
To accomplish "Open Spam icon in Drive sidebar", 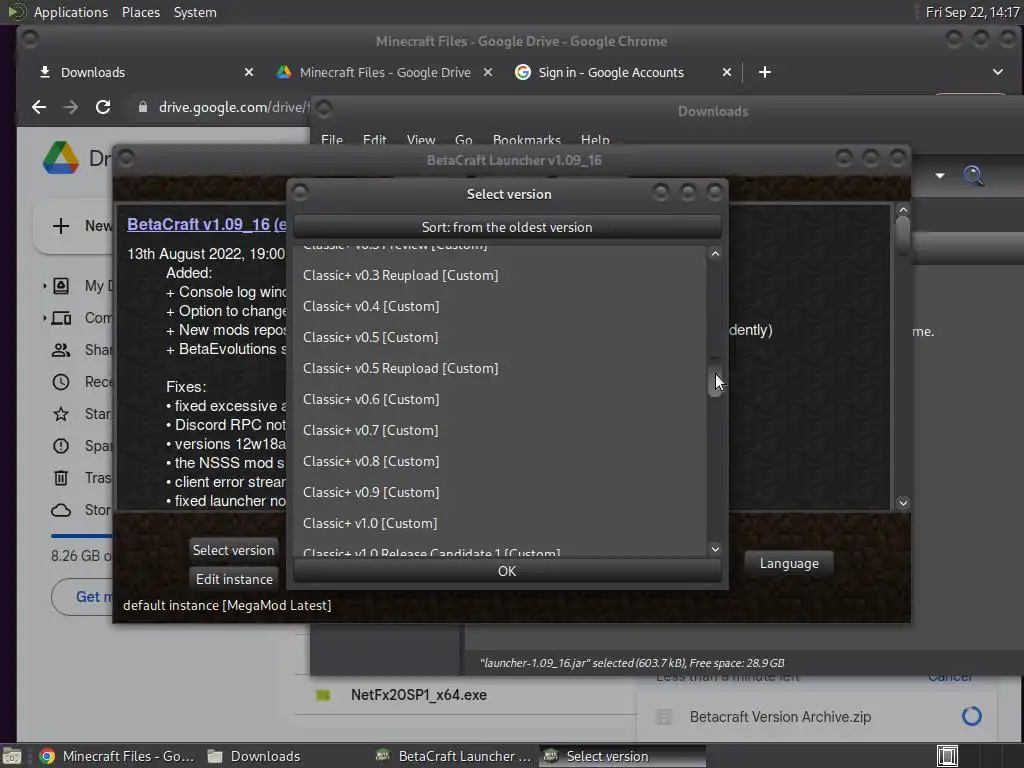I will pos(61,446).
